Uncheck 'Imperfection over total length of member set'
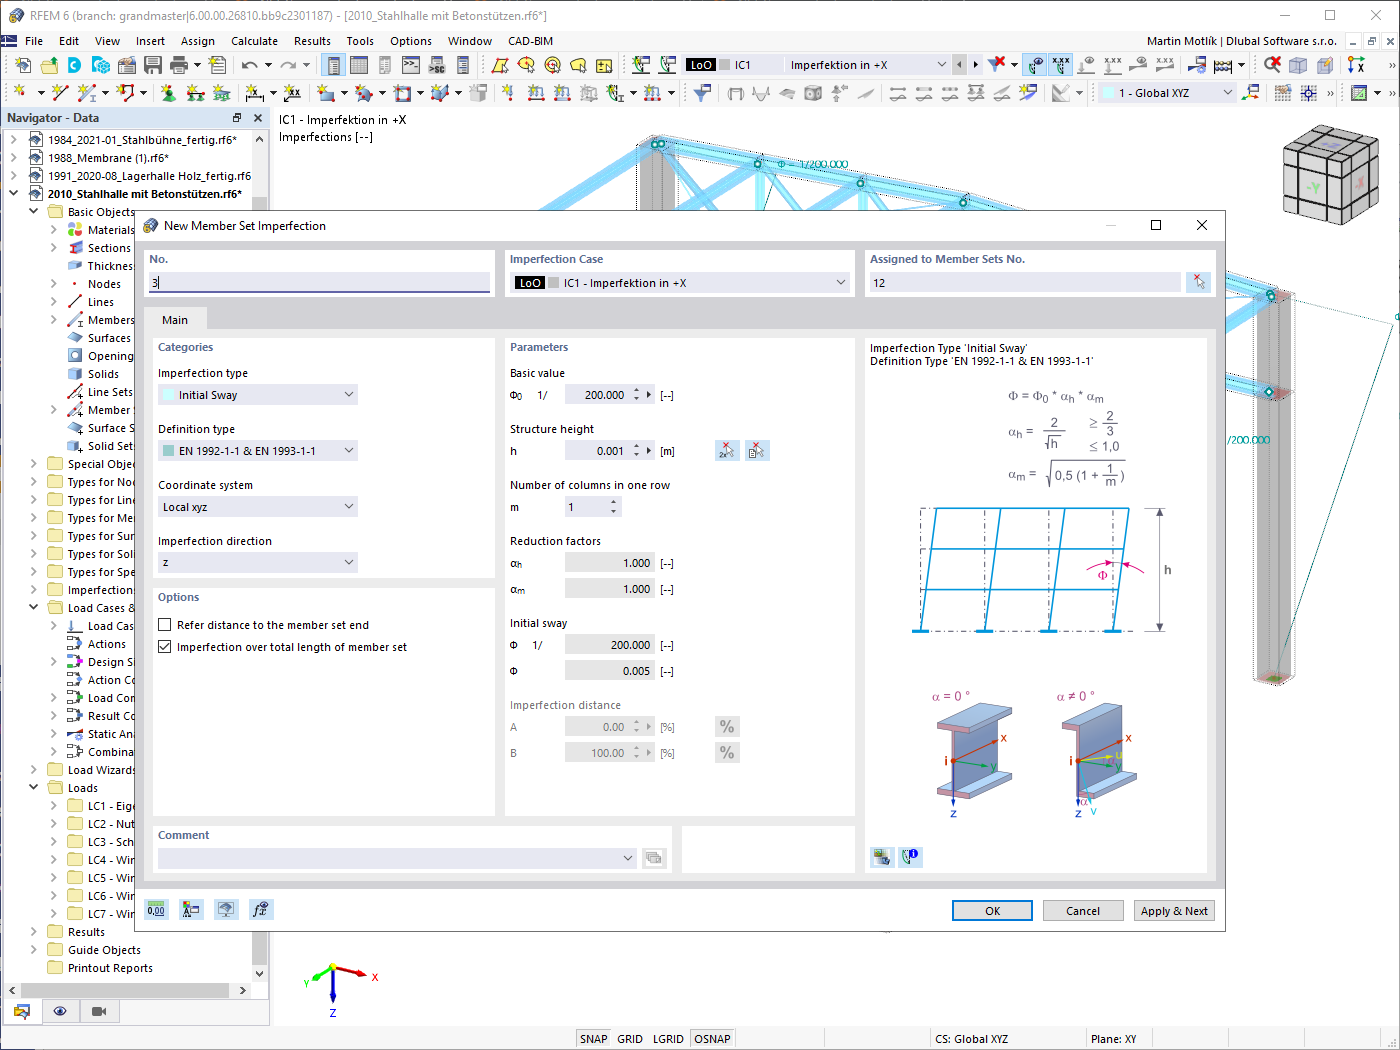1400x1050 pixels. (x=165, y=647)
